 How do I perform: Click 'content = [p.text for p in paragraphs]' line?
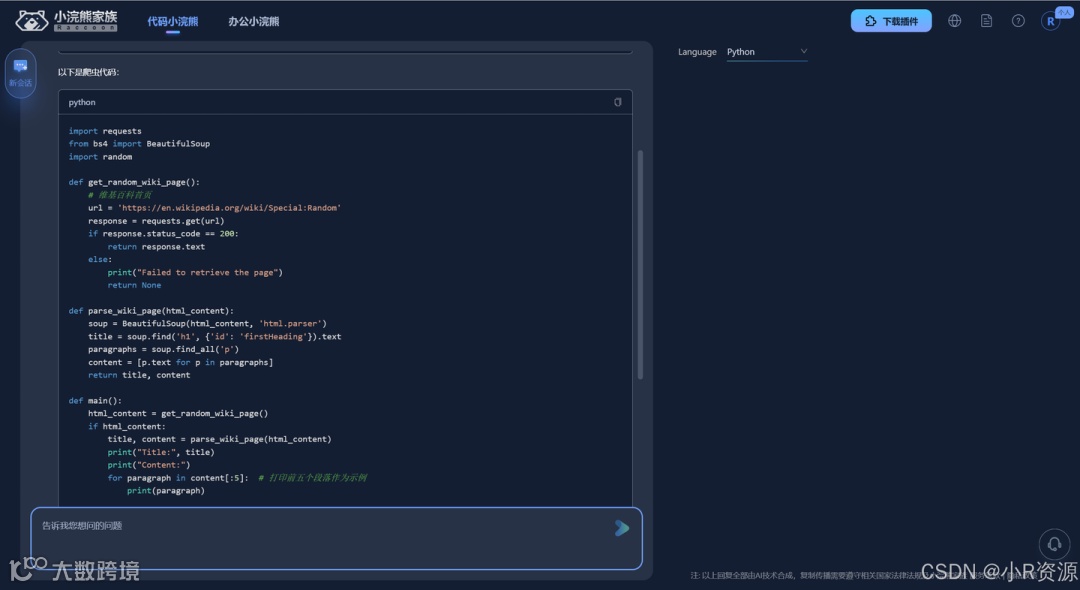coord(180,362)
